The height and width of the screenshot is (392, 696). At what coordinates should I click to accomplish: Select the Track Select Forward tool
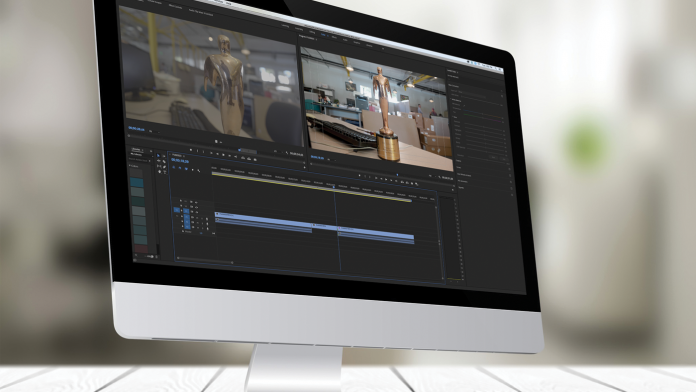[x=164, y=156]
